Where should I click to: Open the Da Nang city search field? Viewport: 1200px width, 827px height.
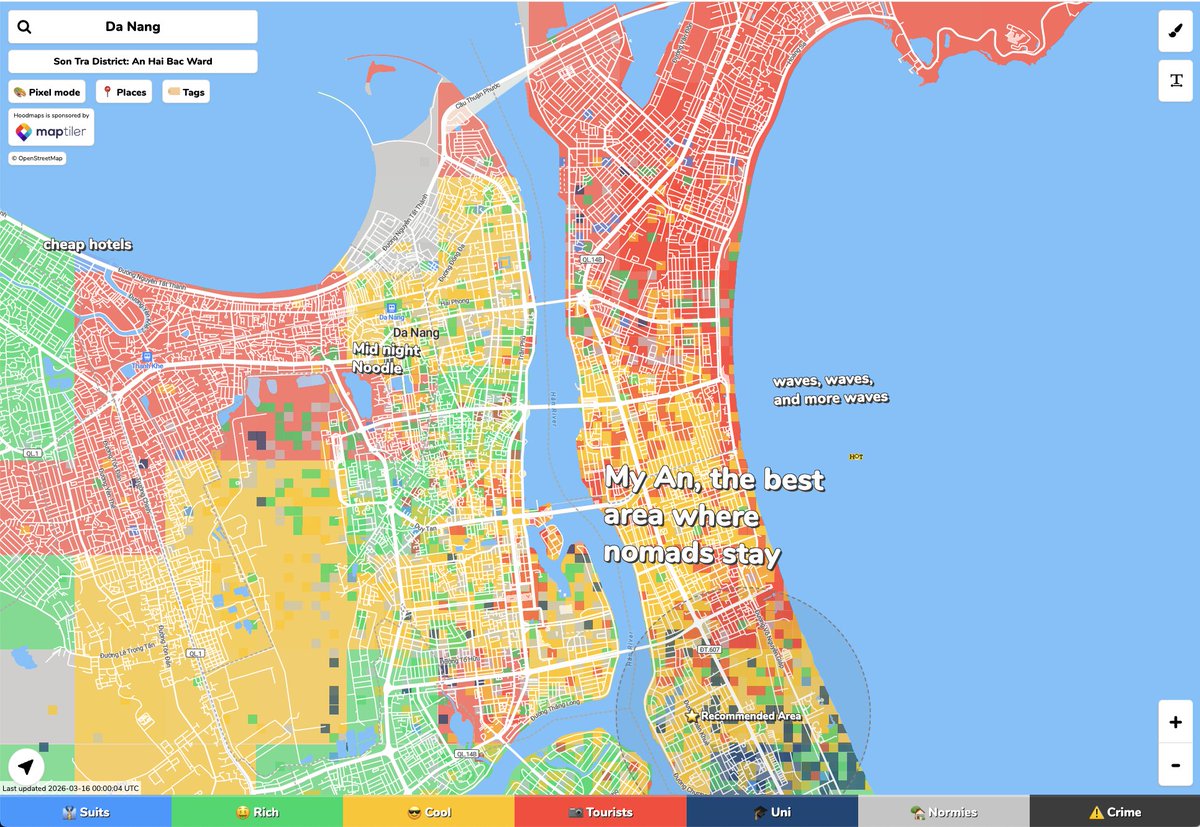click(133, 27)
